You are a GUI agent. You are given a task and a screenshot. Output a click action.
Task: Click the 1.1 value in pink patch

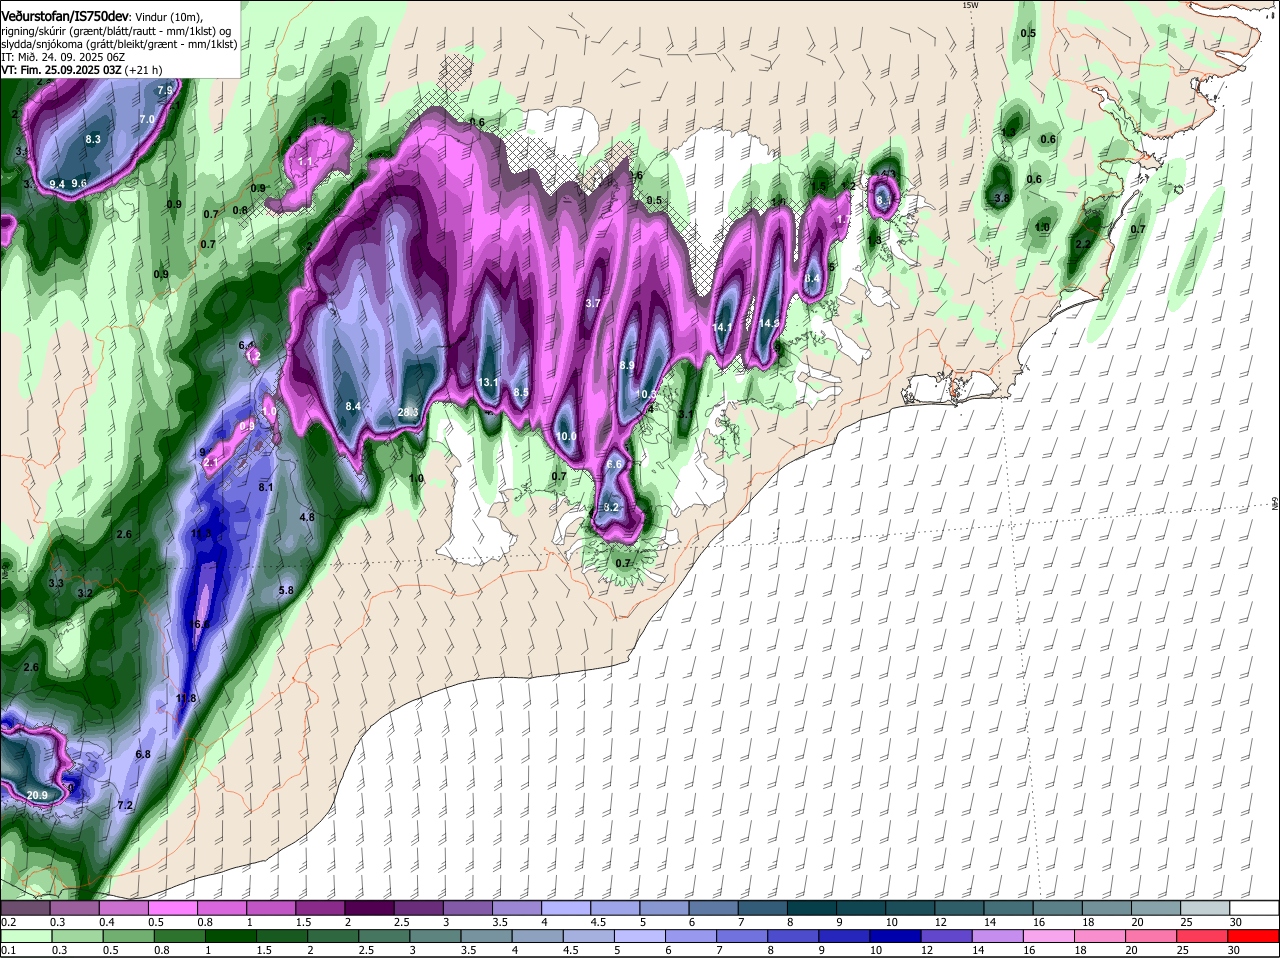coord(306,162)
